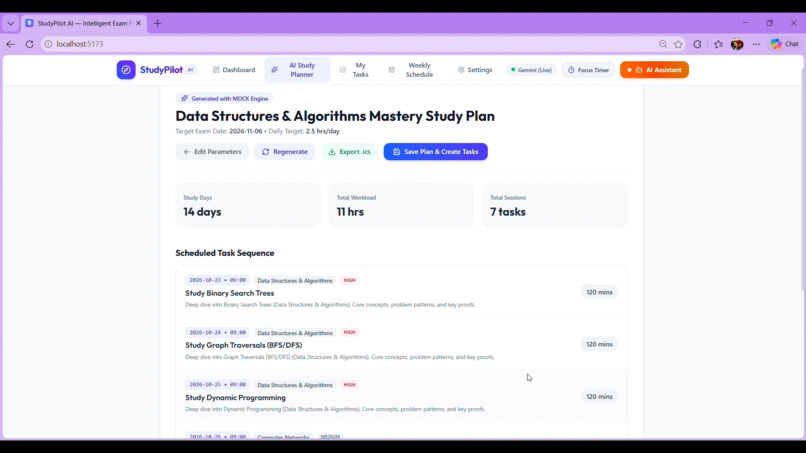Open a new browser tab
The height and width of the screenshot is (453, 806).
[x=157, y=23]
